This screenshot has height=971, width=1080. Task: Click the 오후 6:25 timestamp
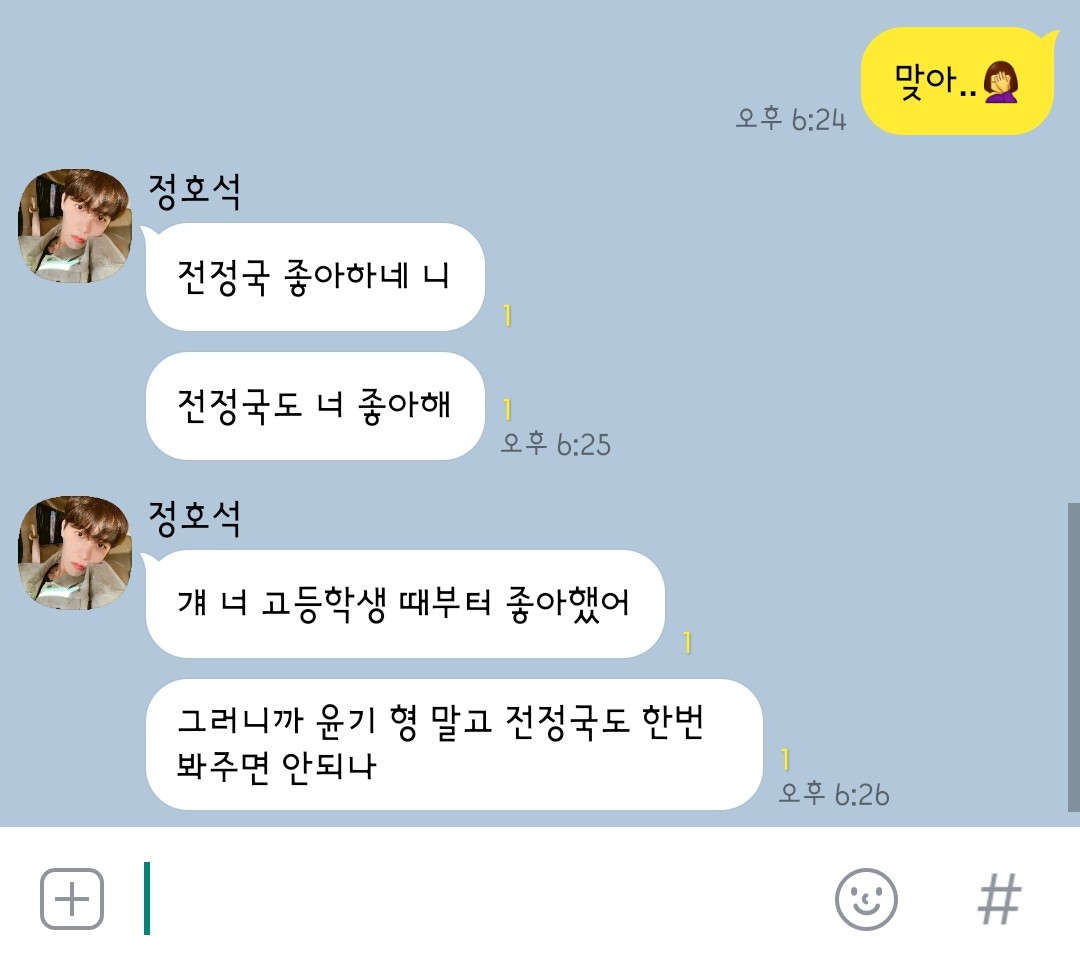pos(555,444)
